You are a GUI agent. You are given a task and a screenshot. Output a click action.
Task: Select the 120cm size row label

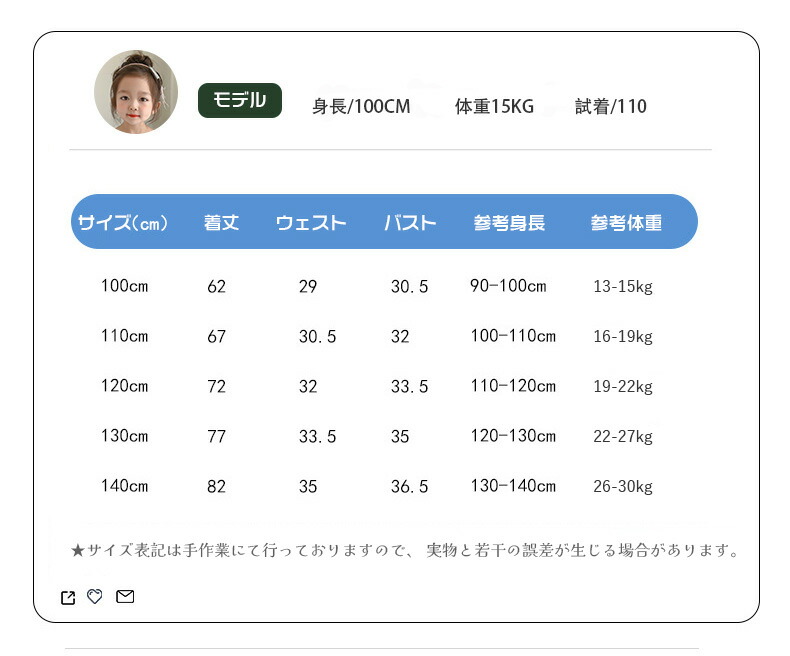point(124,386)
